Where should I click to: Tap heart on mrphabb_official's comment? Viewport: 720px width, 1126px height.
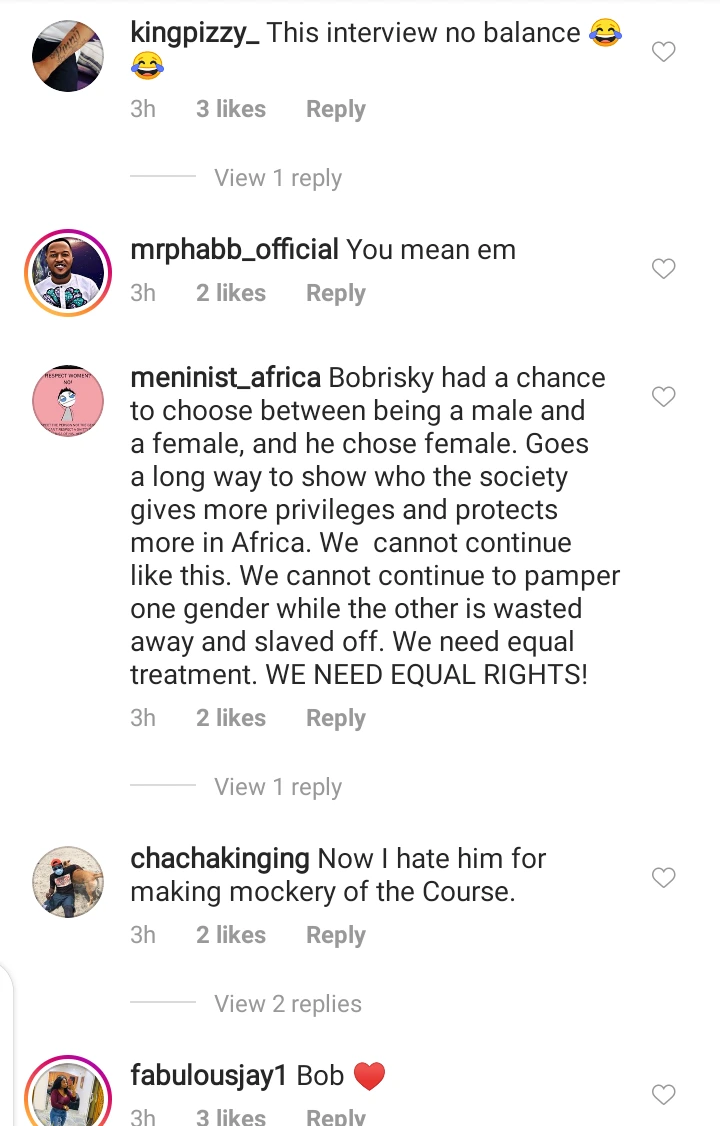click(664, 268)
